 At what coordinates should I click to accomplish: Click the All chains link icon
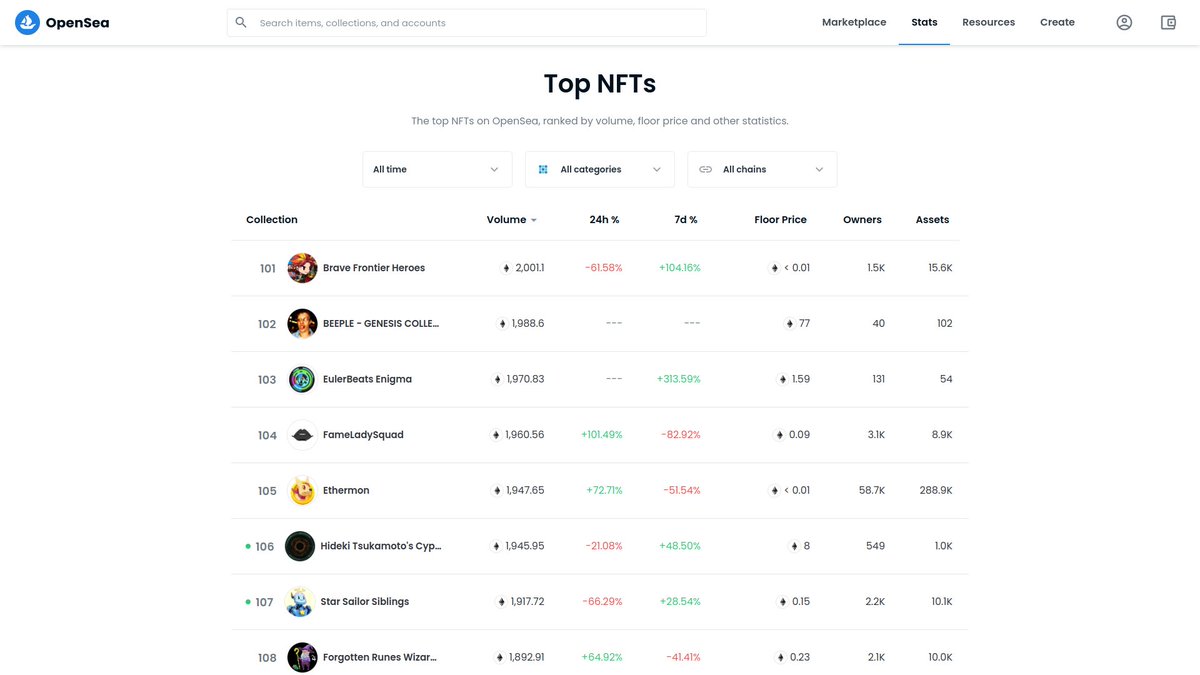705,169
